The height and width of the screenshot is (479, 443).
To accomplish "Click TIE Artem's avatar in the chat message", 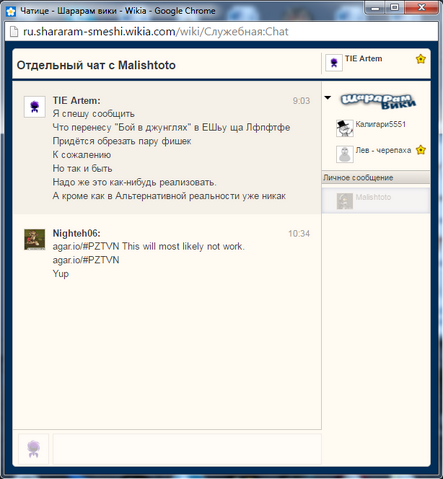I will 35,107.
